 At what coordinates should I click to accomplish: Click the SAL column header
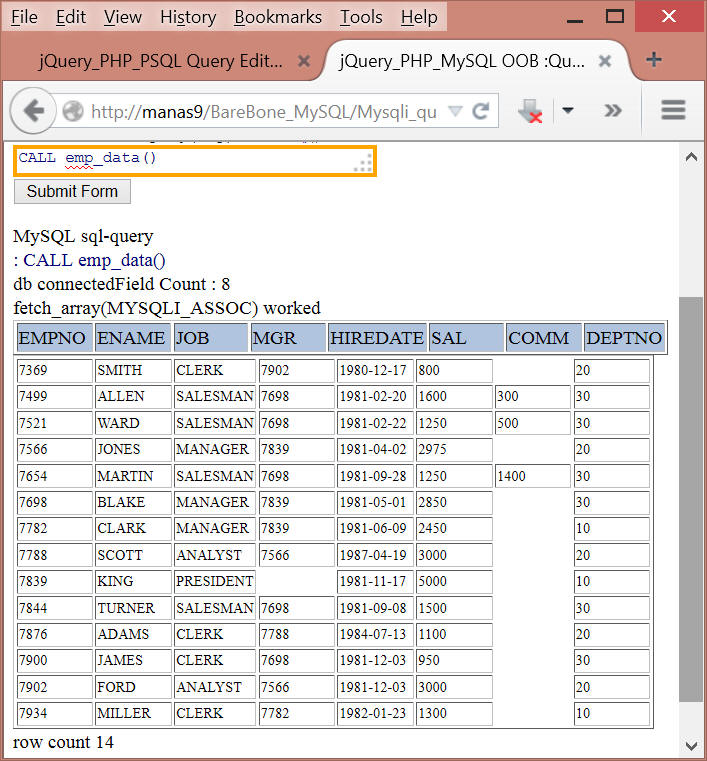pyautogui.click(x=466, y=337)
